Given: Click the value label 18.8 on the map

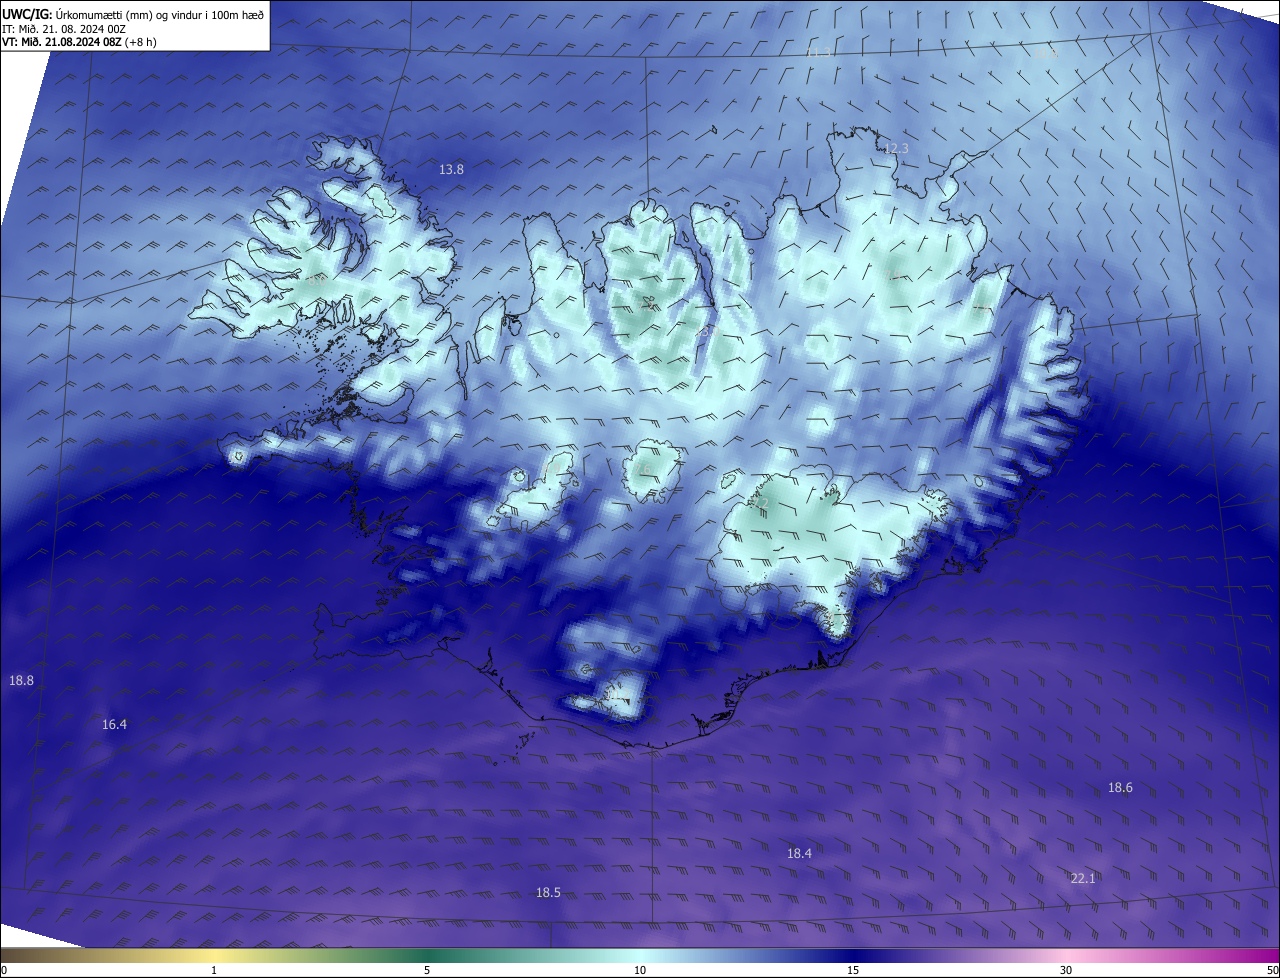Looking at the screenshot, I should point(21,680).
